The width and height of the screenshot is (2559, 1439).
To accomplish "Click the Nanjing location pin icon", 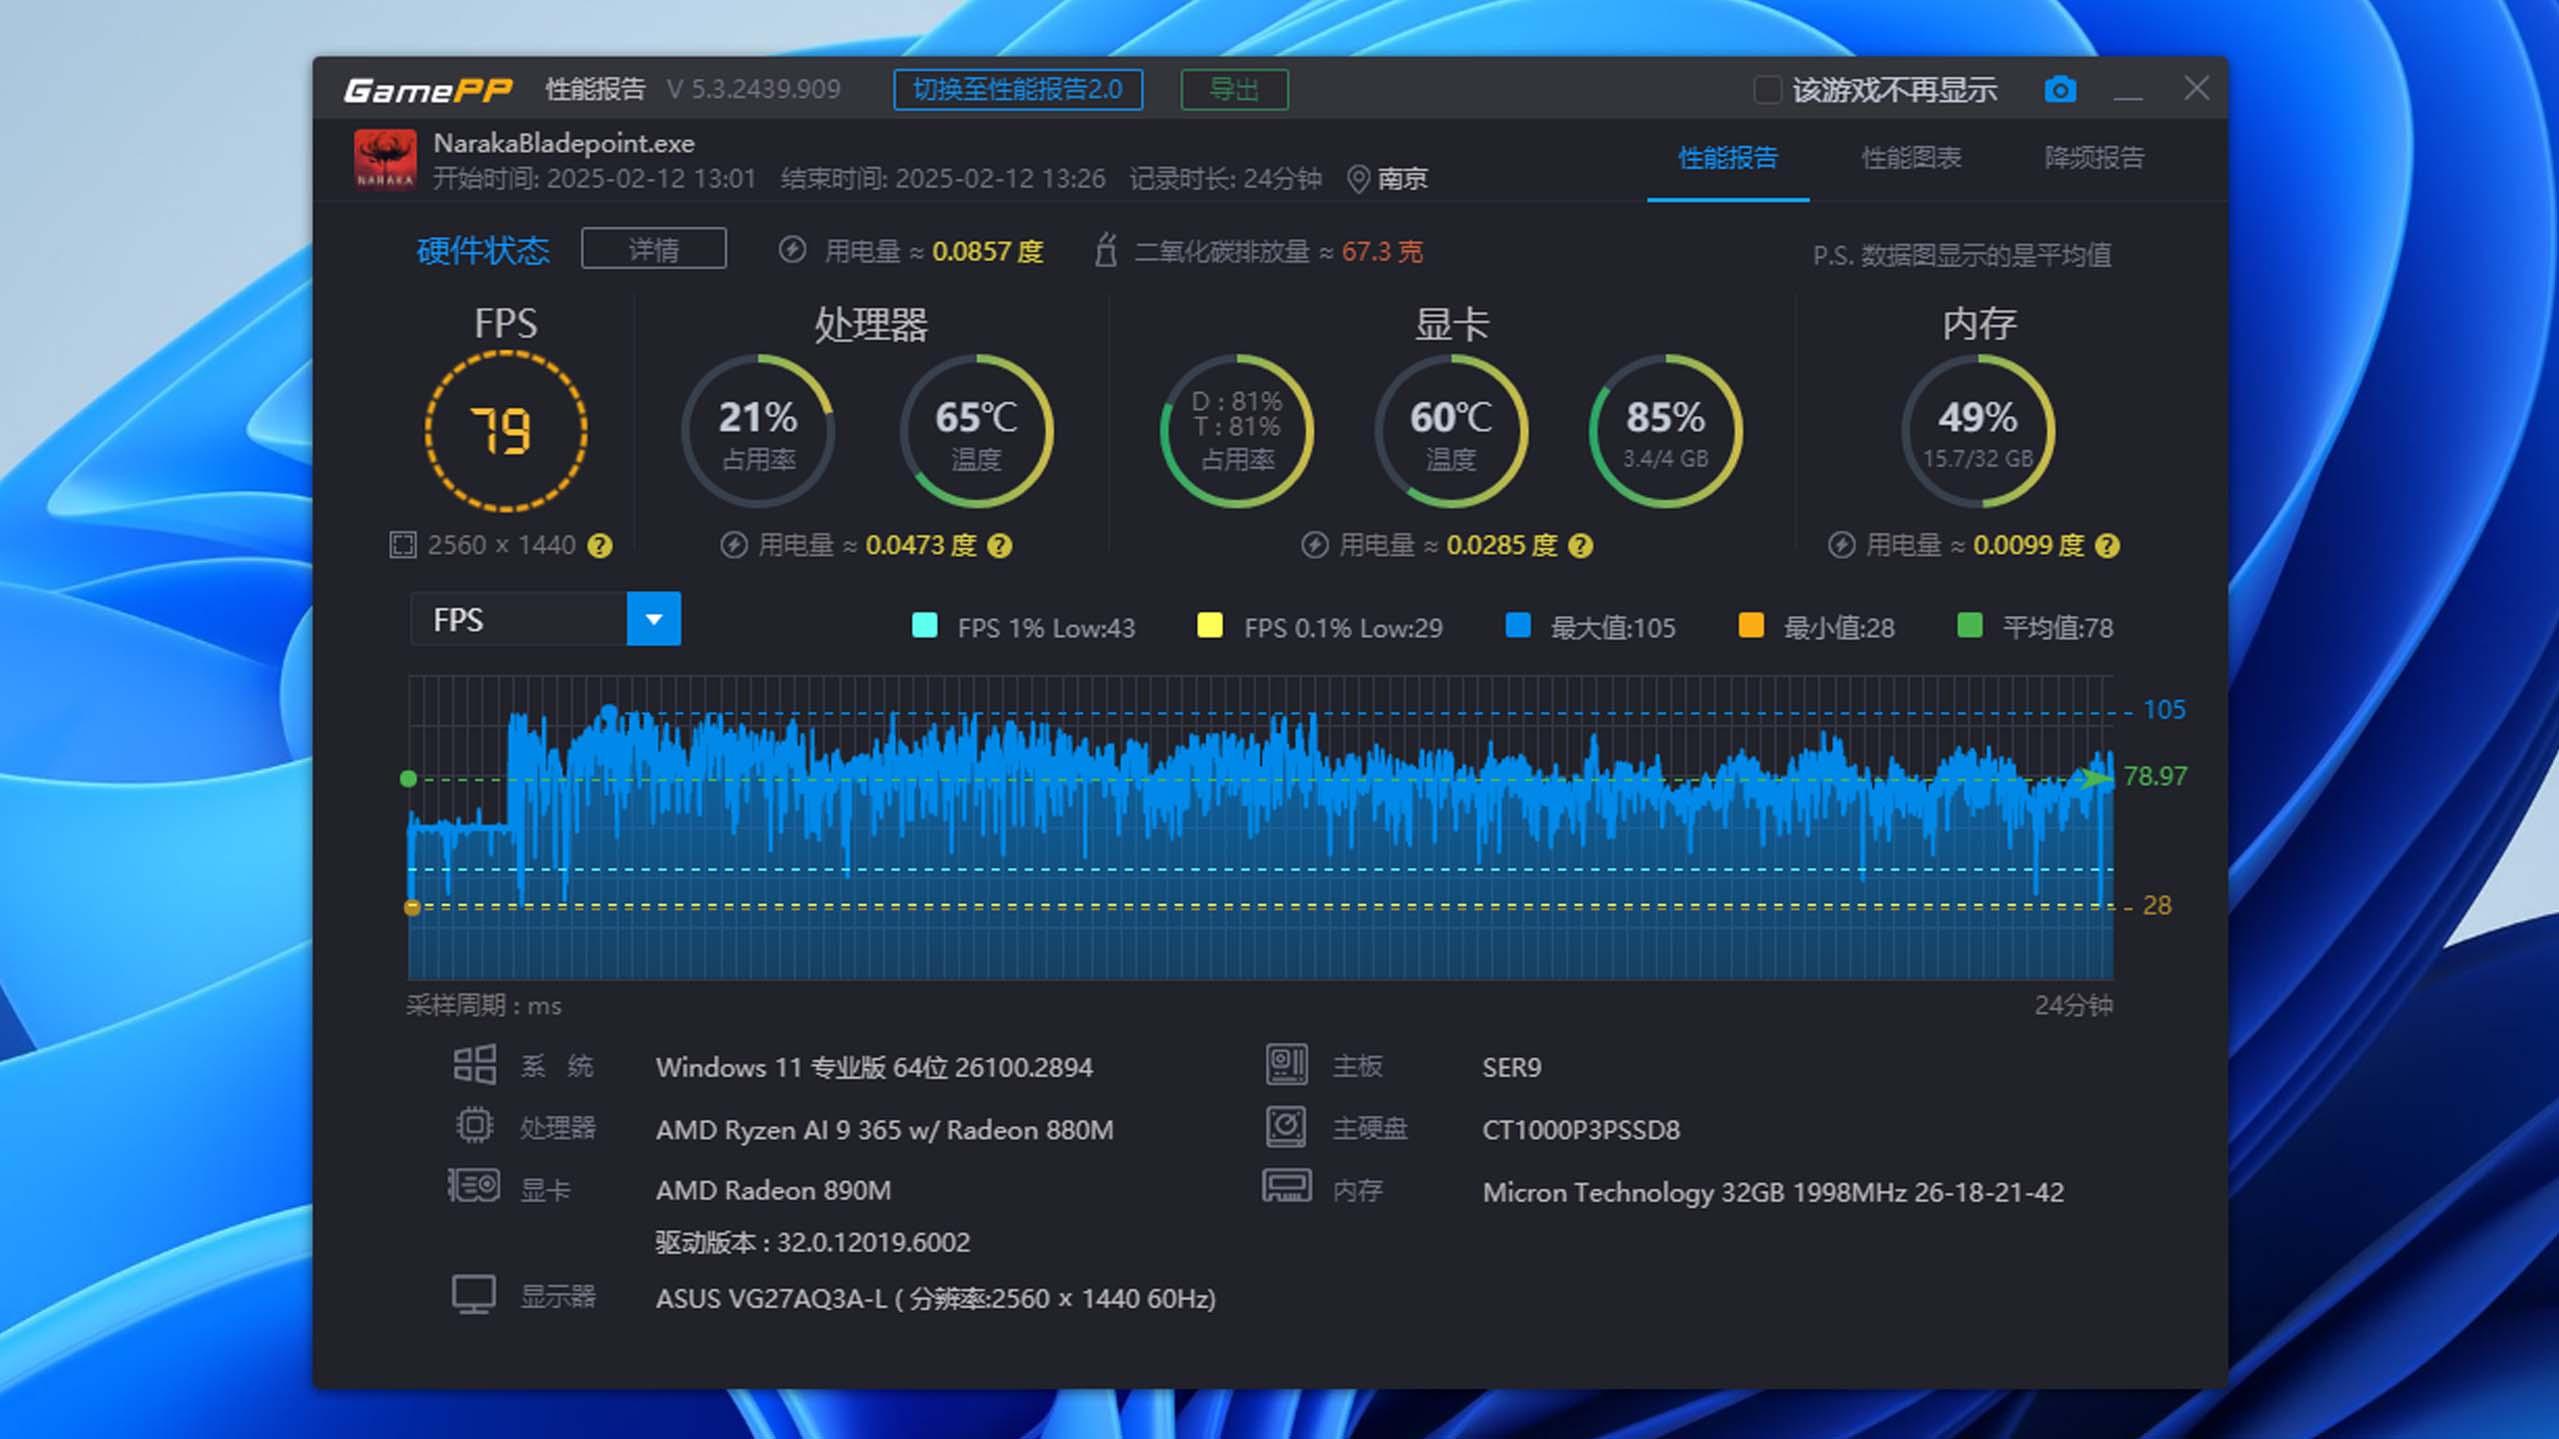I will (1358, 179).
